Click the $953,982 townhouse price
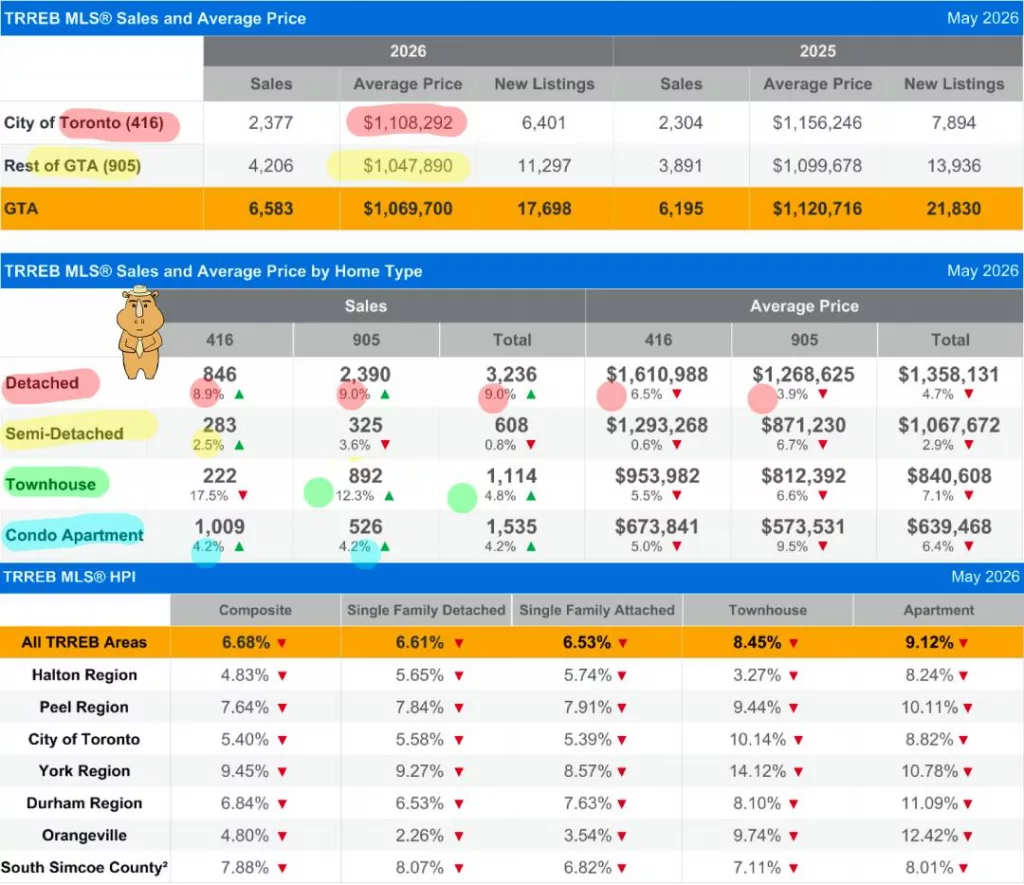Image resolution: width=1024 pixels, height=885 pixels. click(x=657, y=476)
